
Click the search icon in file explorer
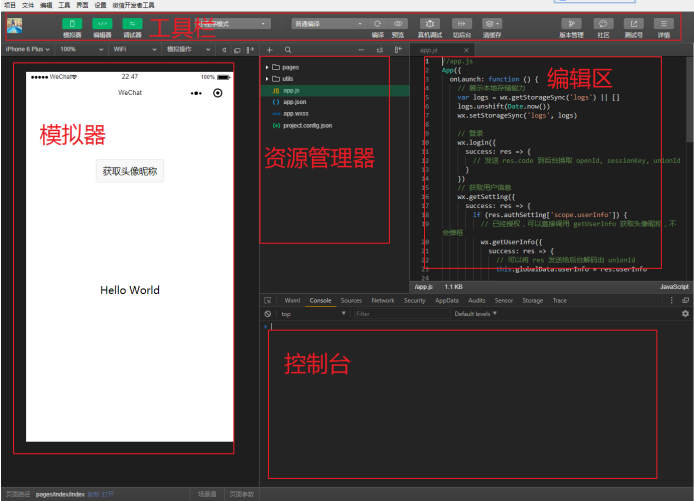click(x=288, y=50)
